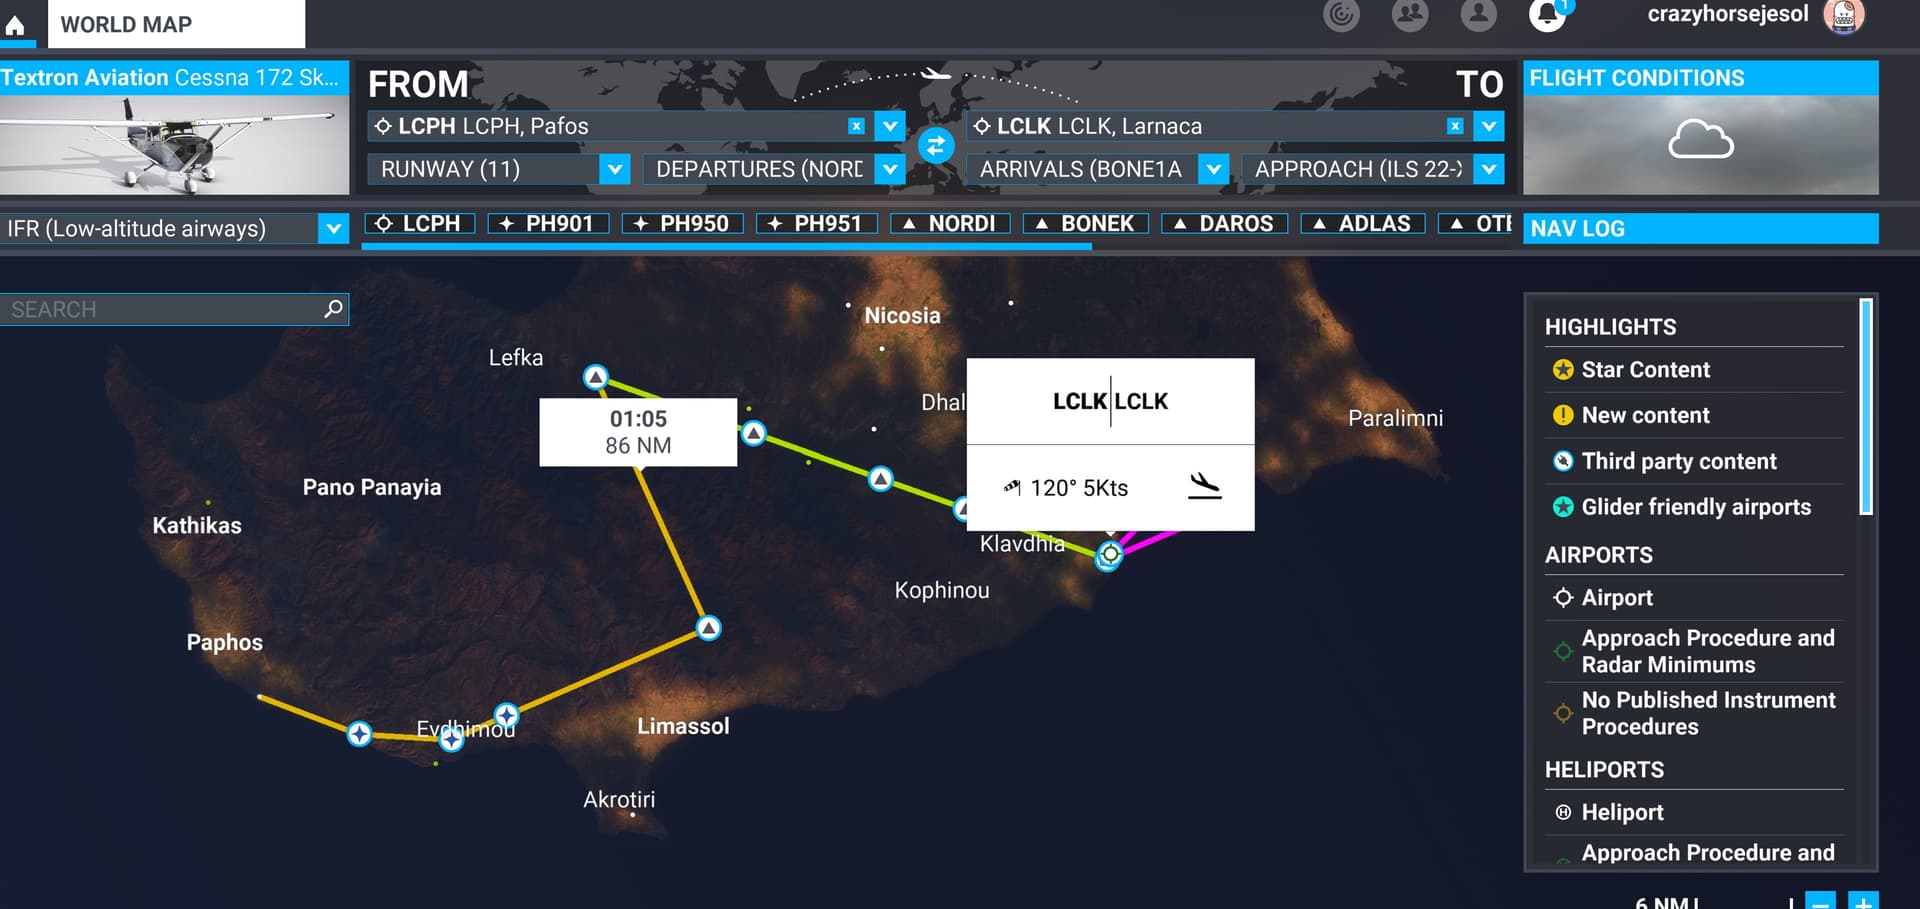Click the Limassol city label
Image resolution: width=1920 pixels, height=909 pixels.
click(683, 726)
